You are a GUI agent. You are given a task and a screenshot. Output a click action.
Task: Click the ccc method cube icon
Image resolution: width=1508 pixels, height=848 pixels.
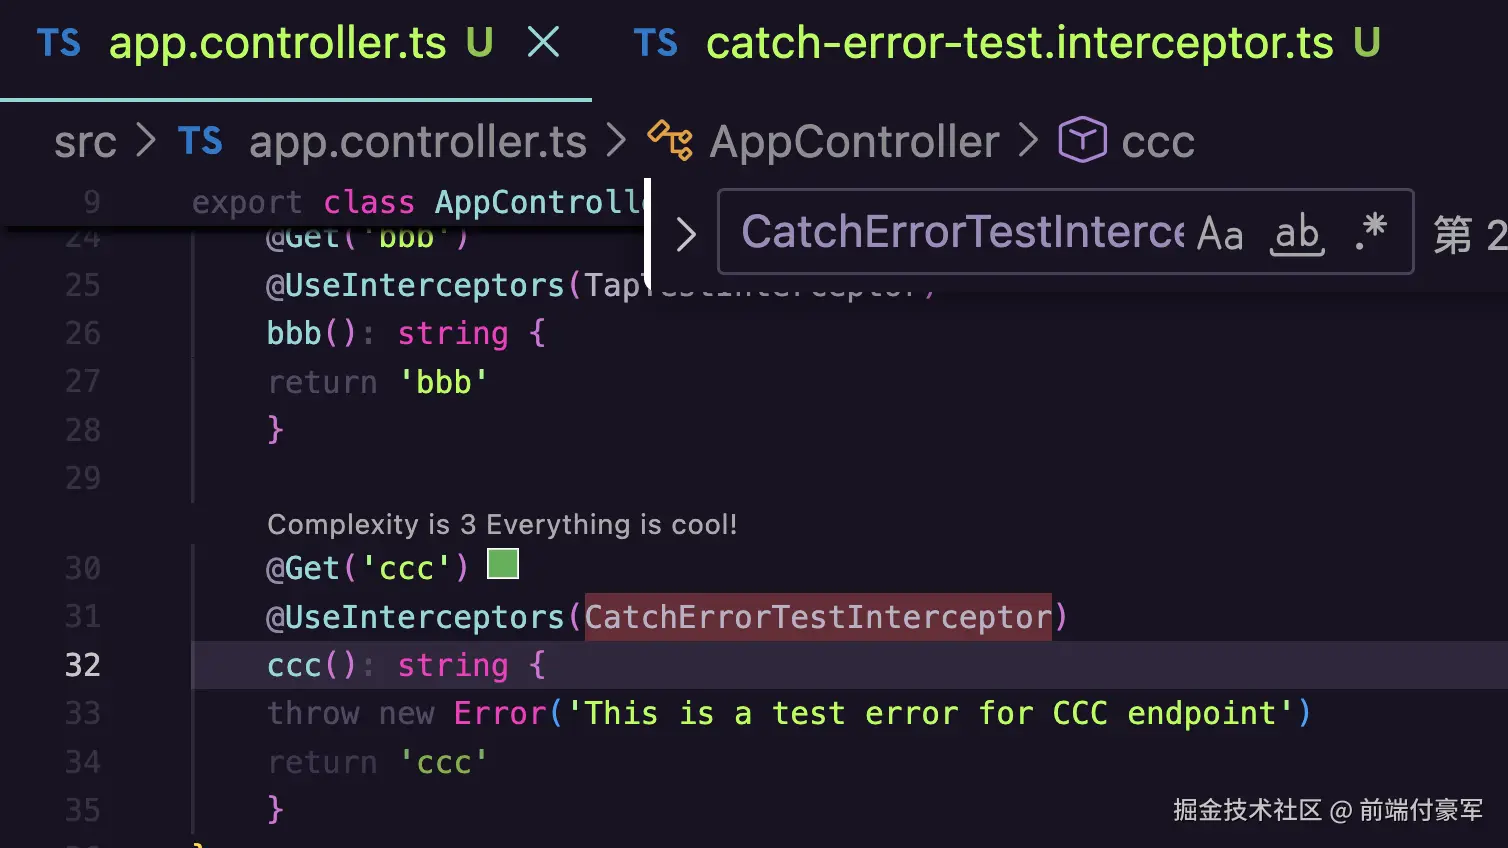(x=1082, y=141)
